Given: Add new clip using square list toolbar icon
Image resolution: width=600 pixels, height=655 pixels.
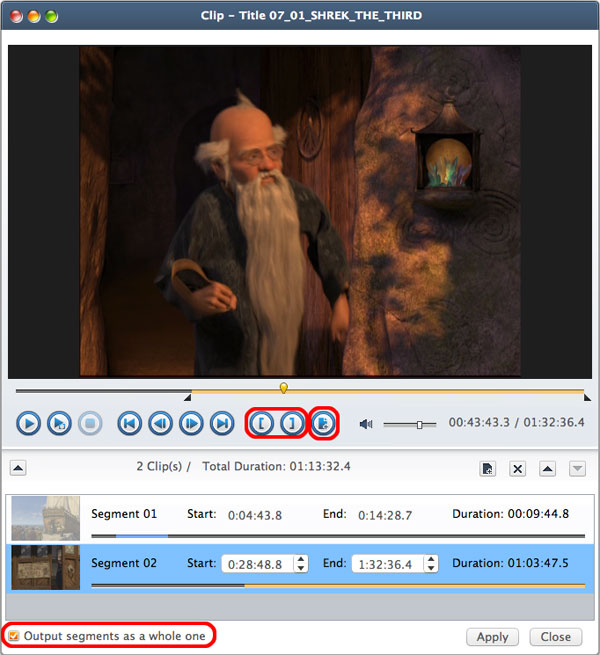Looking at the screenshot, I should pyautogui.click(x=487, y=469).
